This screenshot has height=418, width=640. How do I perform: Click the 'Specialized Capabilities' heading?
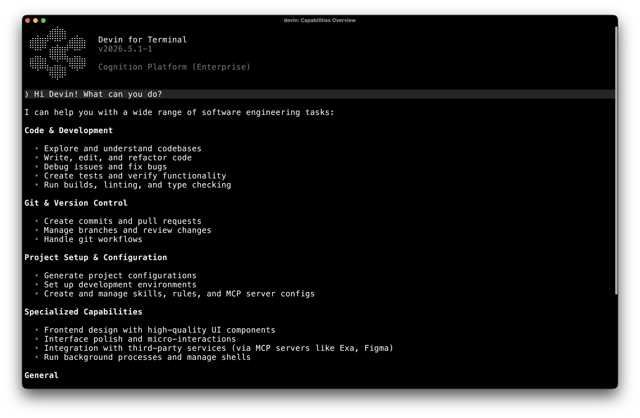pyautogui.click(x=83, y=312)
